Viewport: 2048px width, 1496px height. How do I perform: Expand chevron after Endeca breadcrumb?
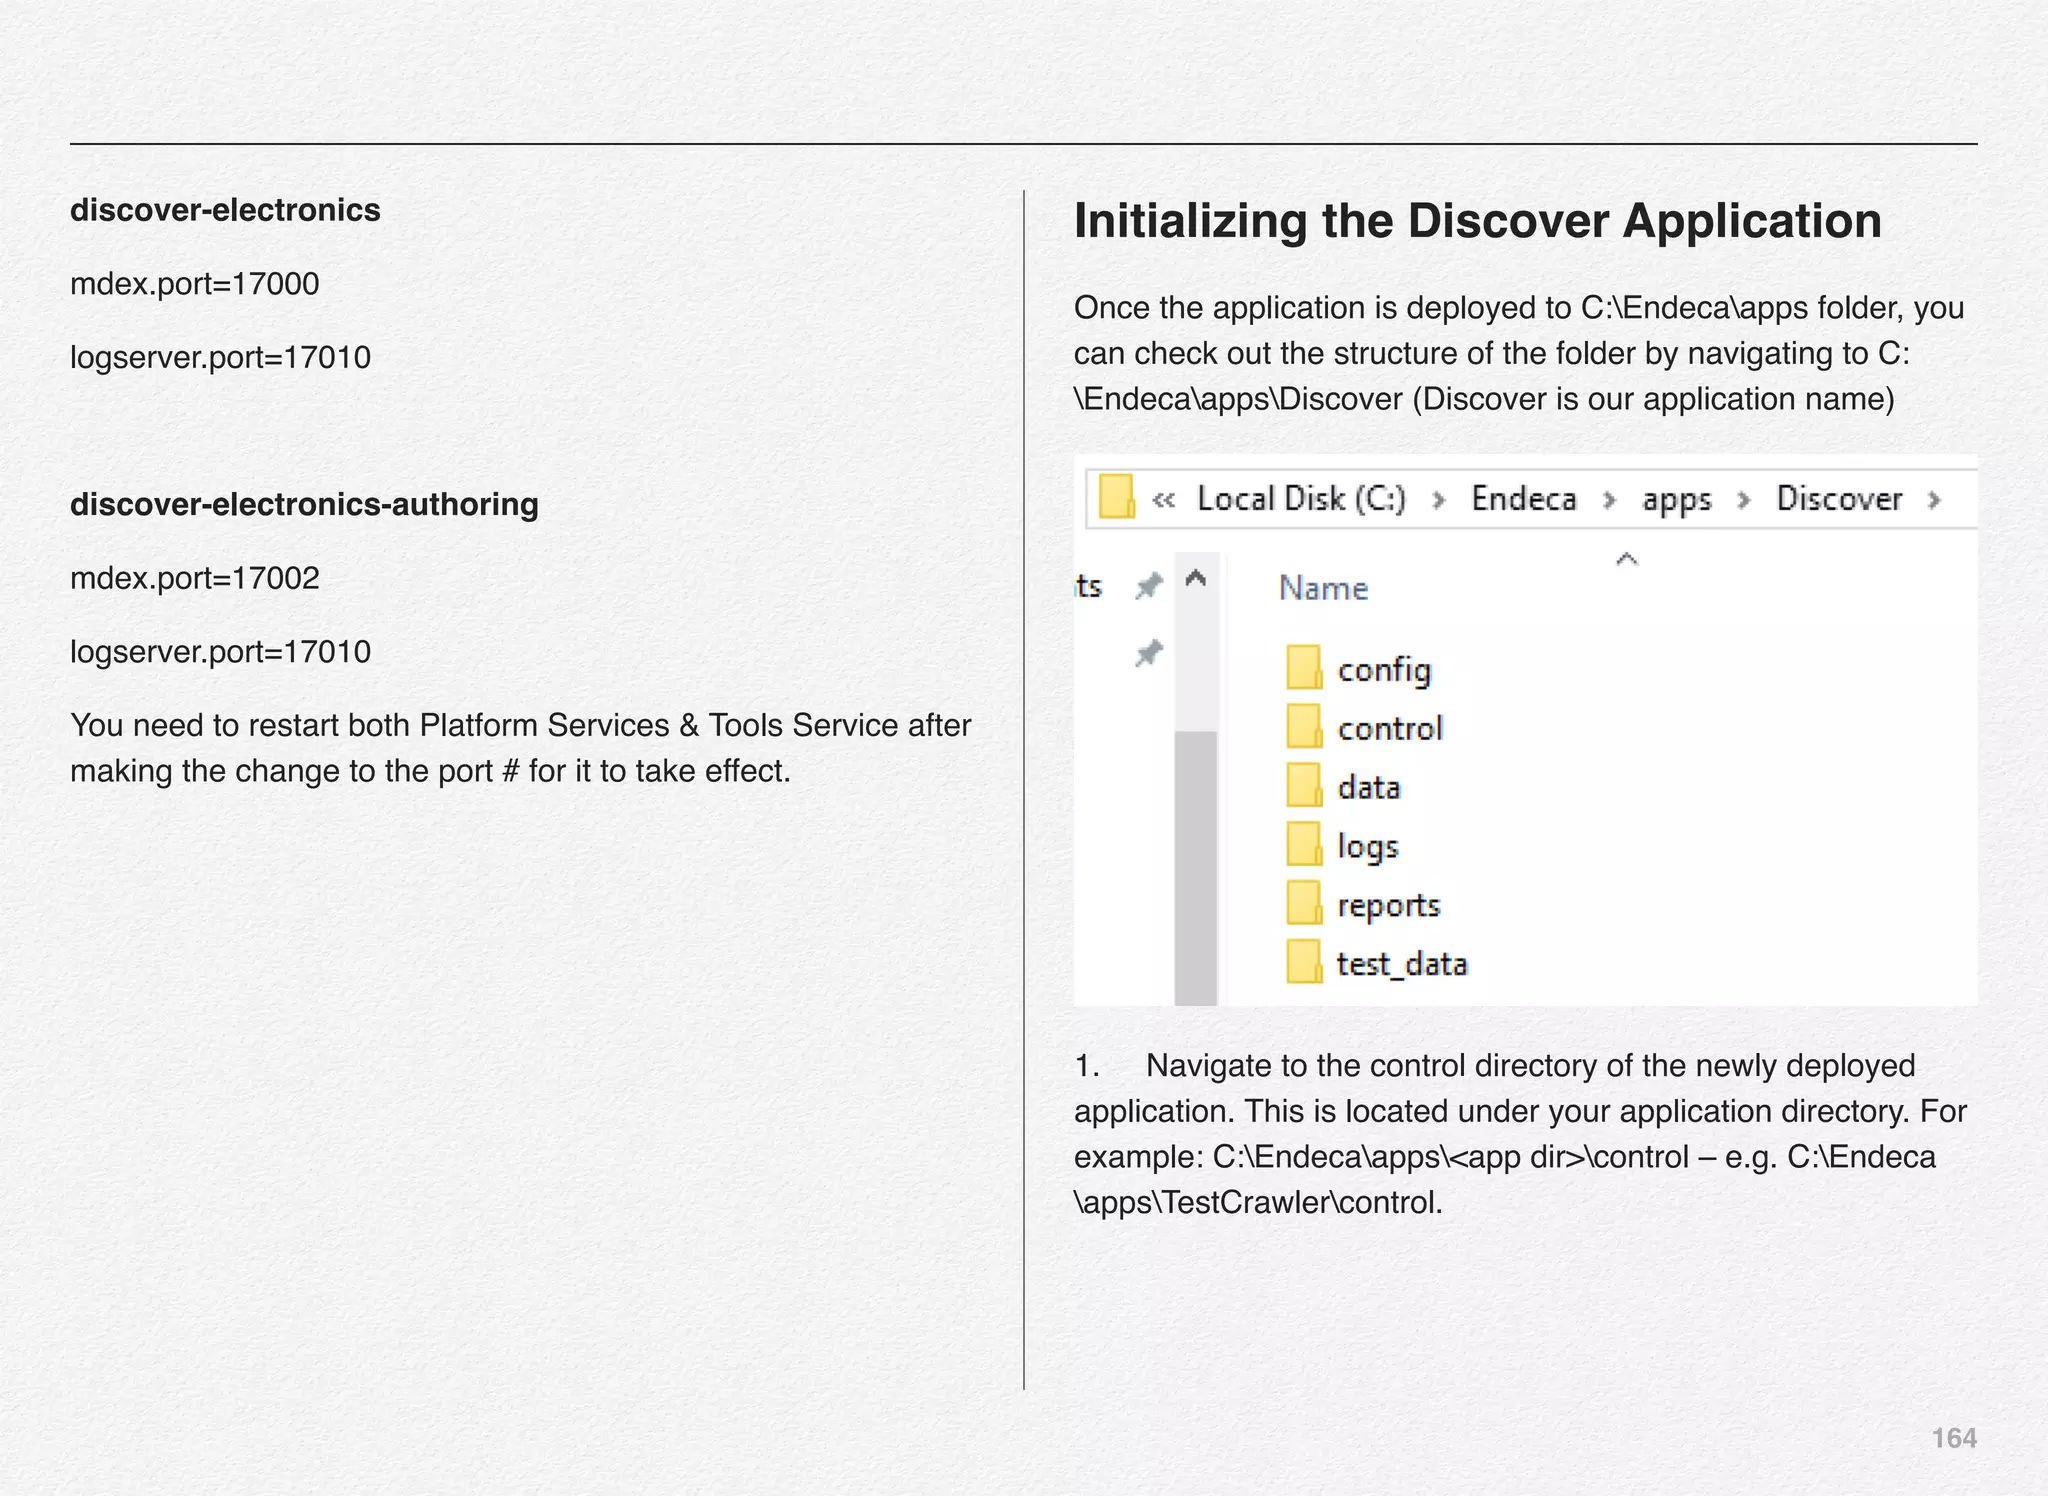pos(1609,499)
